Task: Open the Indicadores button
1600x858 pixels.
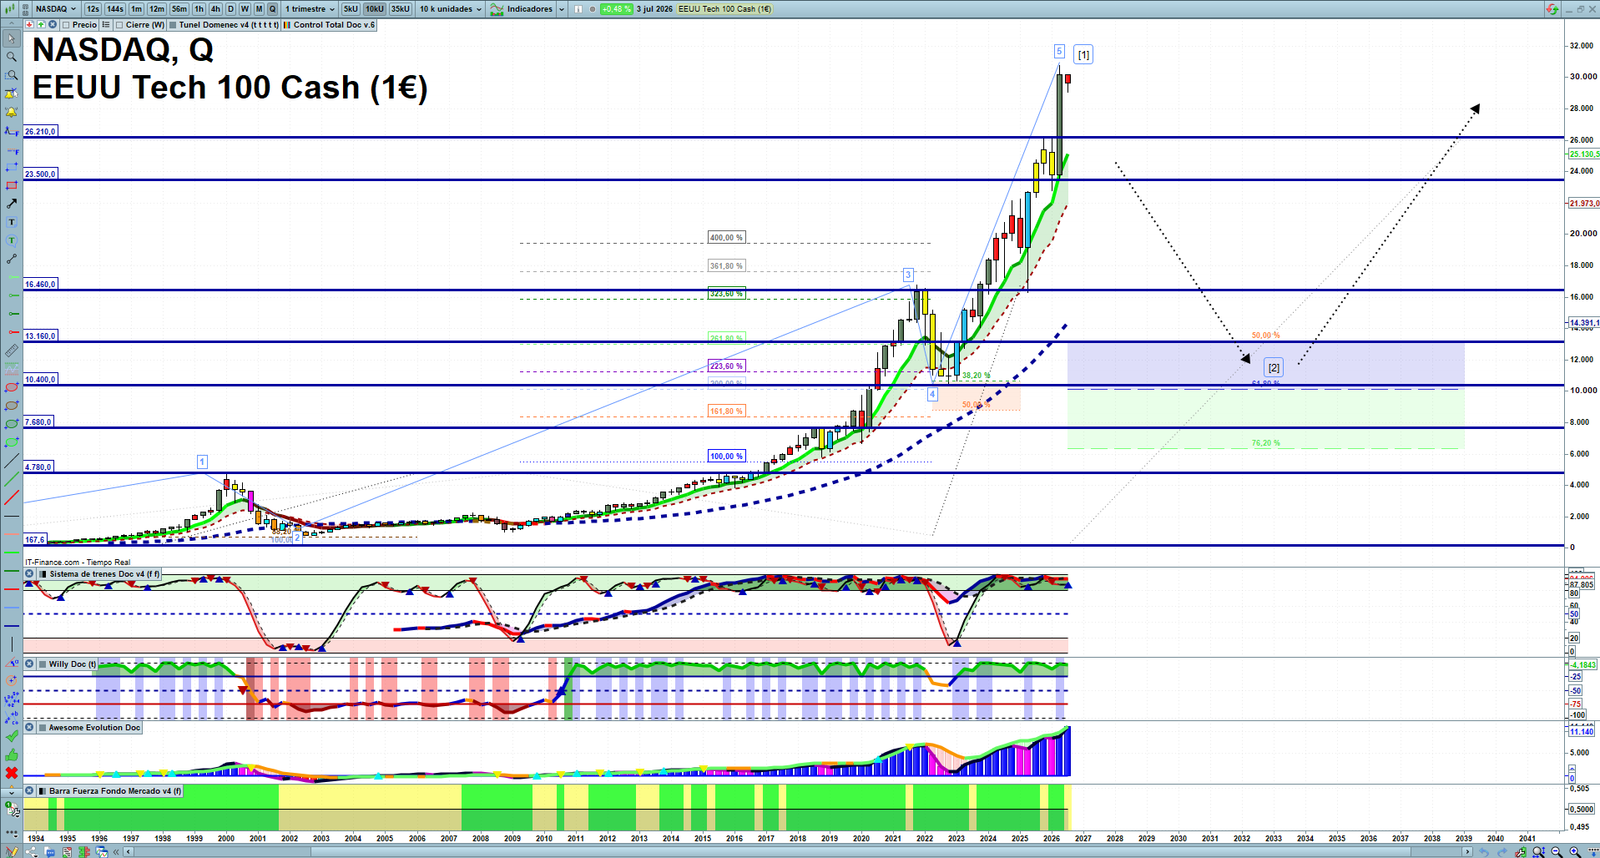Action: click(527, 9)
